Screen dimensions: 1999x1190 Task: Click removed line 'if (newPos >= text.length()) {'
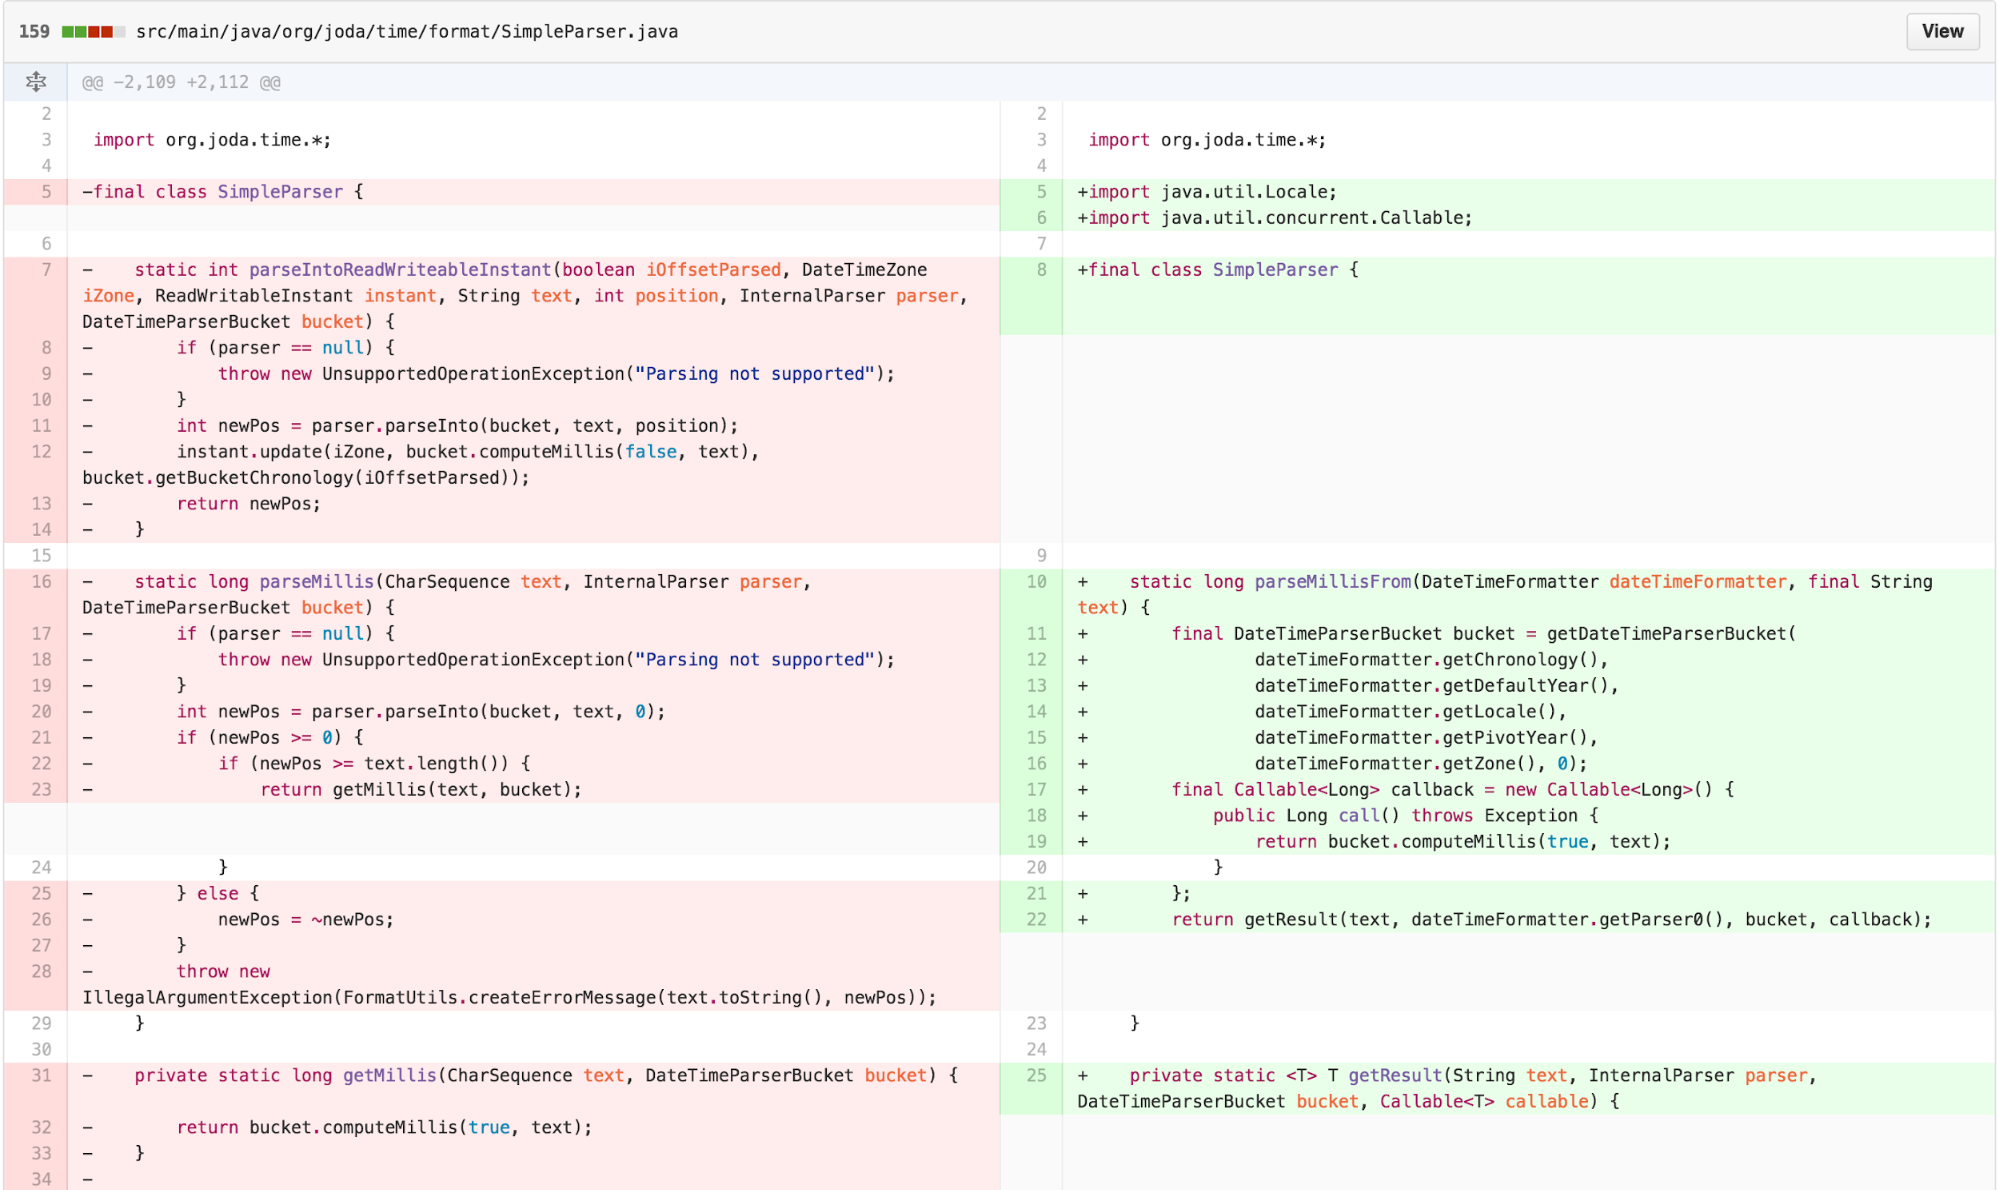[x=534, y=764]
